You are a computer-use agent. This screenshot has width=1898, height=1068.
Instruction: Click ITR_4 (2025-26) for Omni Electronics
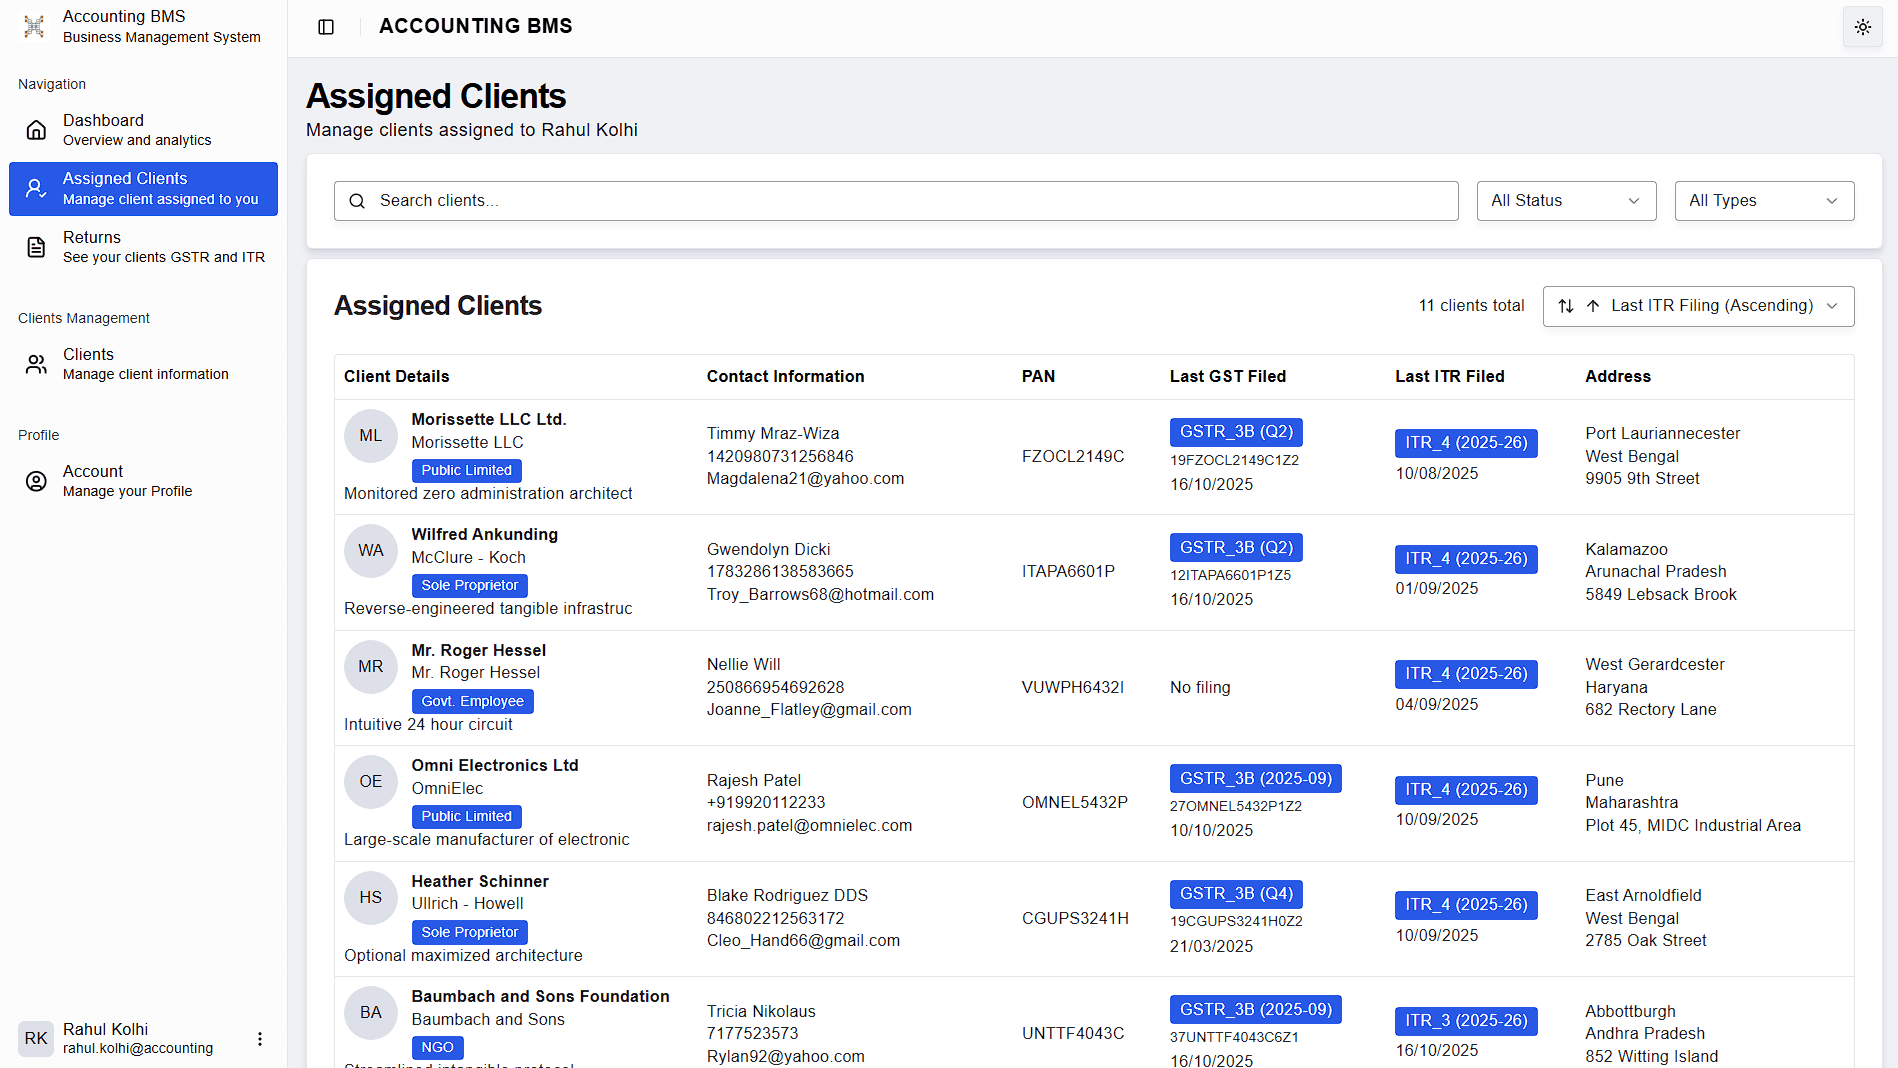(x=1466, y=789)
